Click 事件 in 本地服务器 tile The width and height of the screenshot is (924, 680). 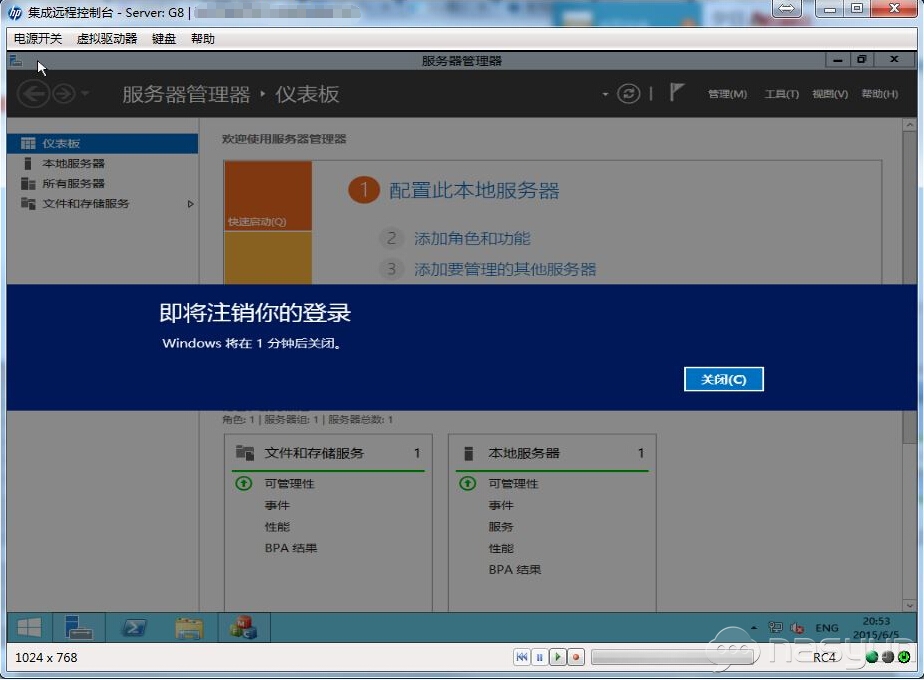[501, 505]
